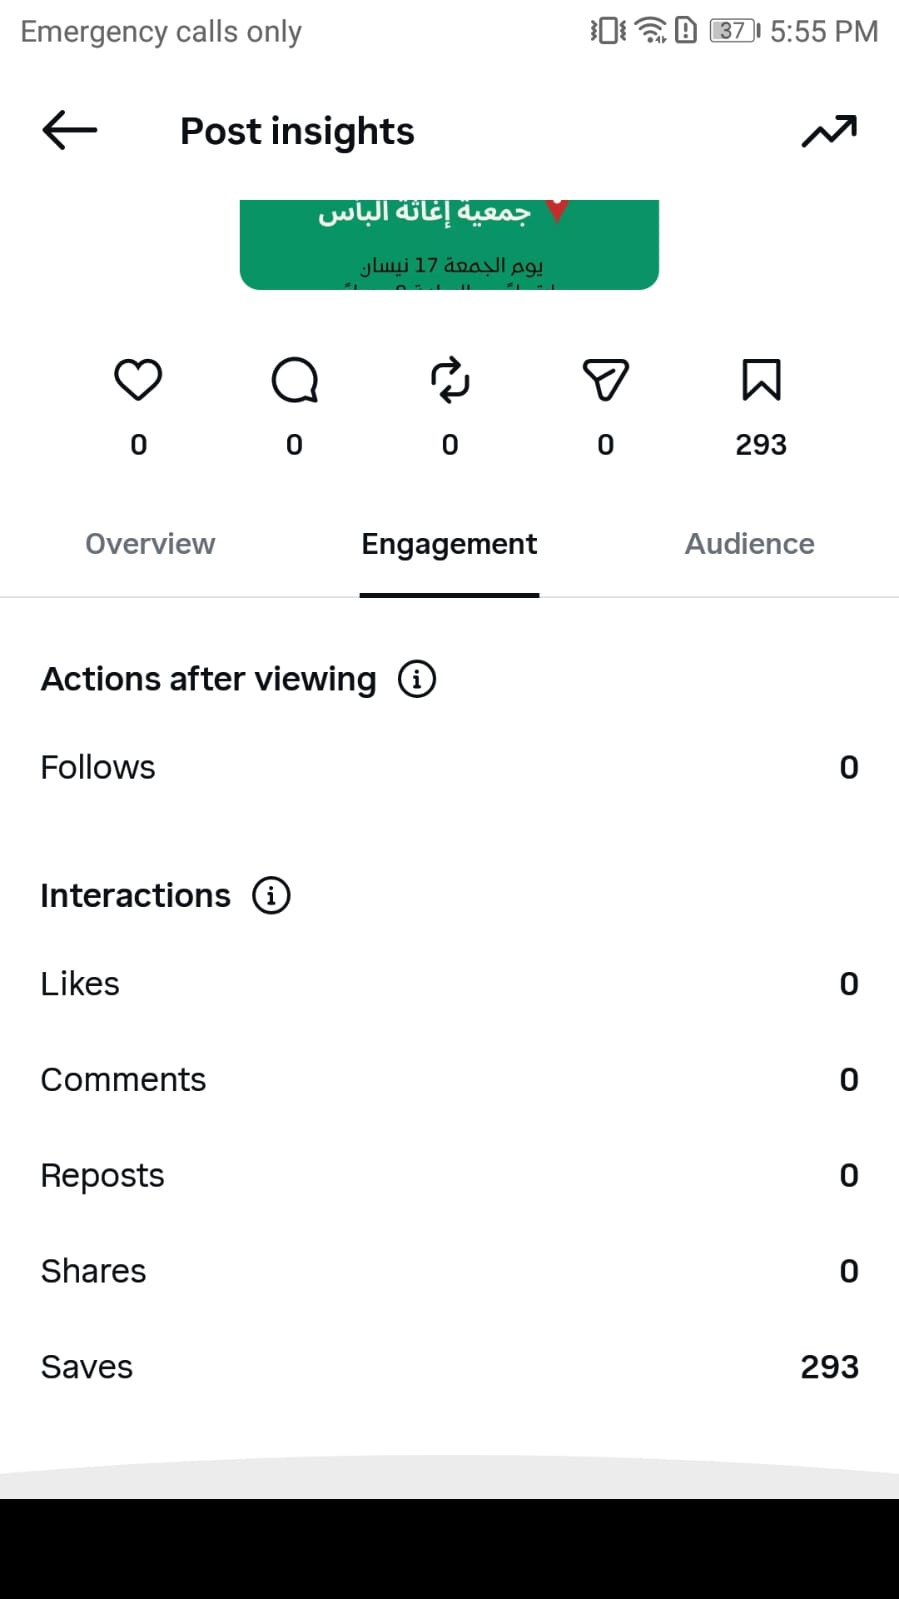Open info icon beside Interactions
The image size is (899, 1599).
click(x=271, y=895)
